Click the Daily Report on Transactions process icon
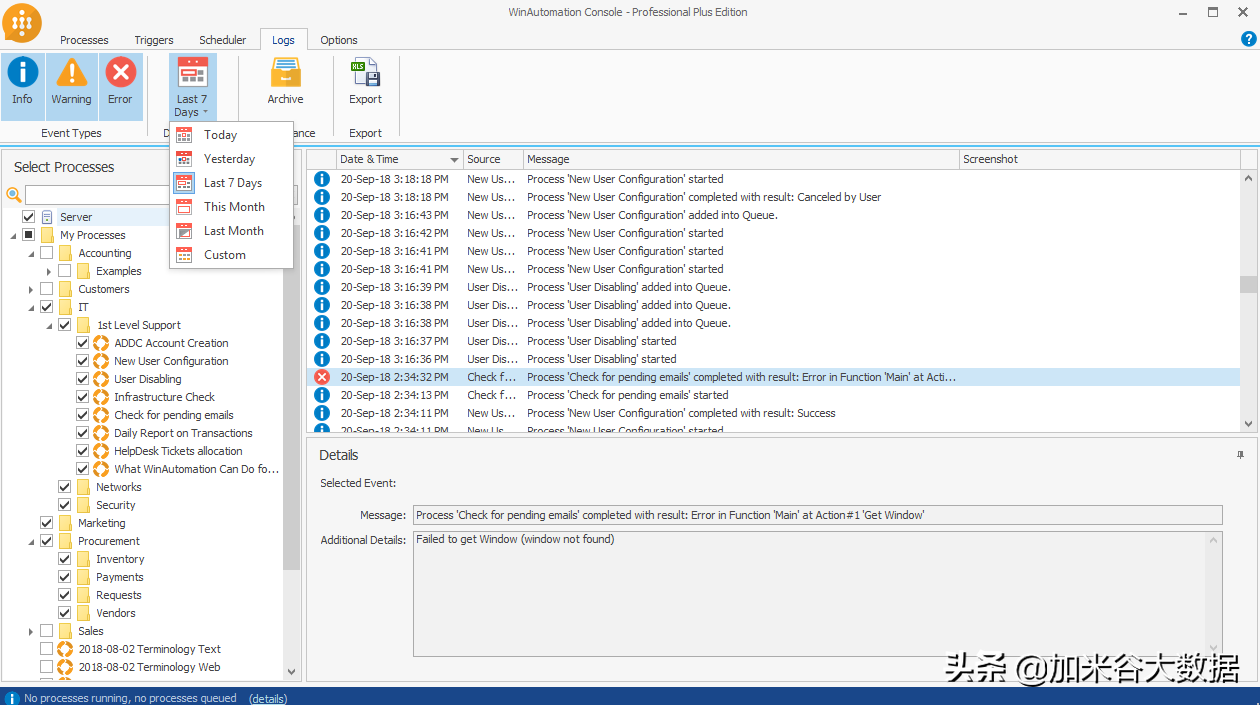Screen dimensions: 1260x705 click(x=101, y=433)
